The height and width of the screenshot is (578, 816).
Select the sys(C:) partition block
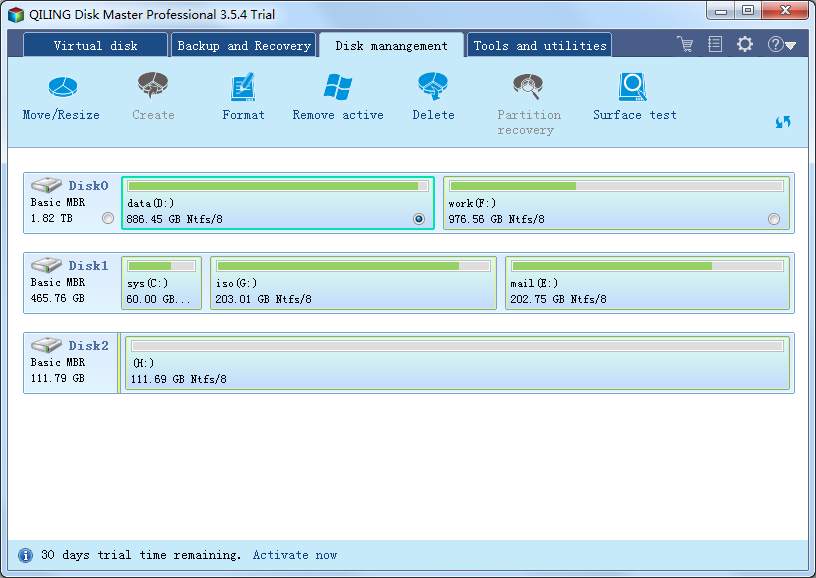[161, 283]
